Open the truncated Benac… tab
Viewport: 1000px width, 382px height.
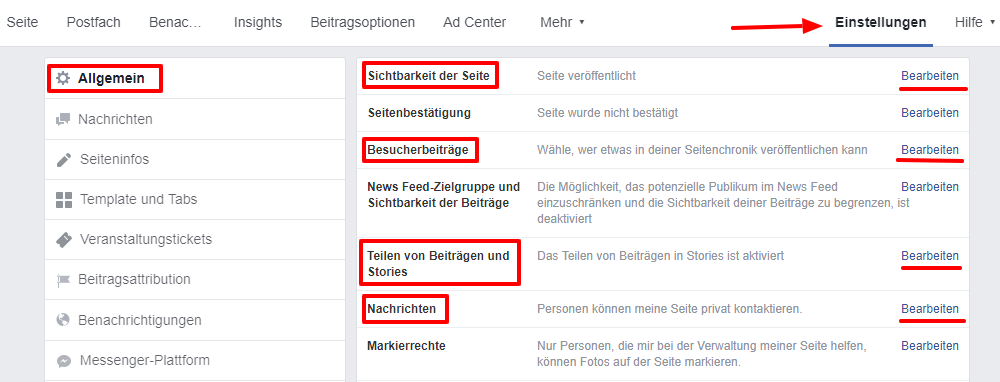pos(175,22)
